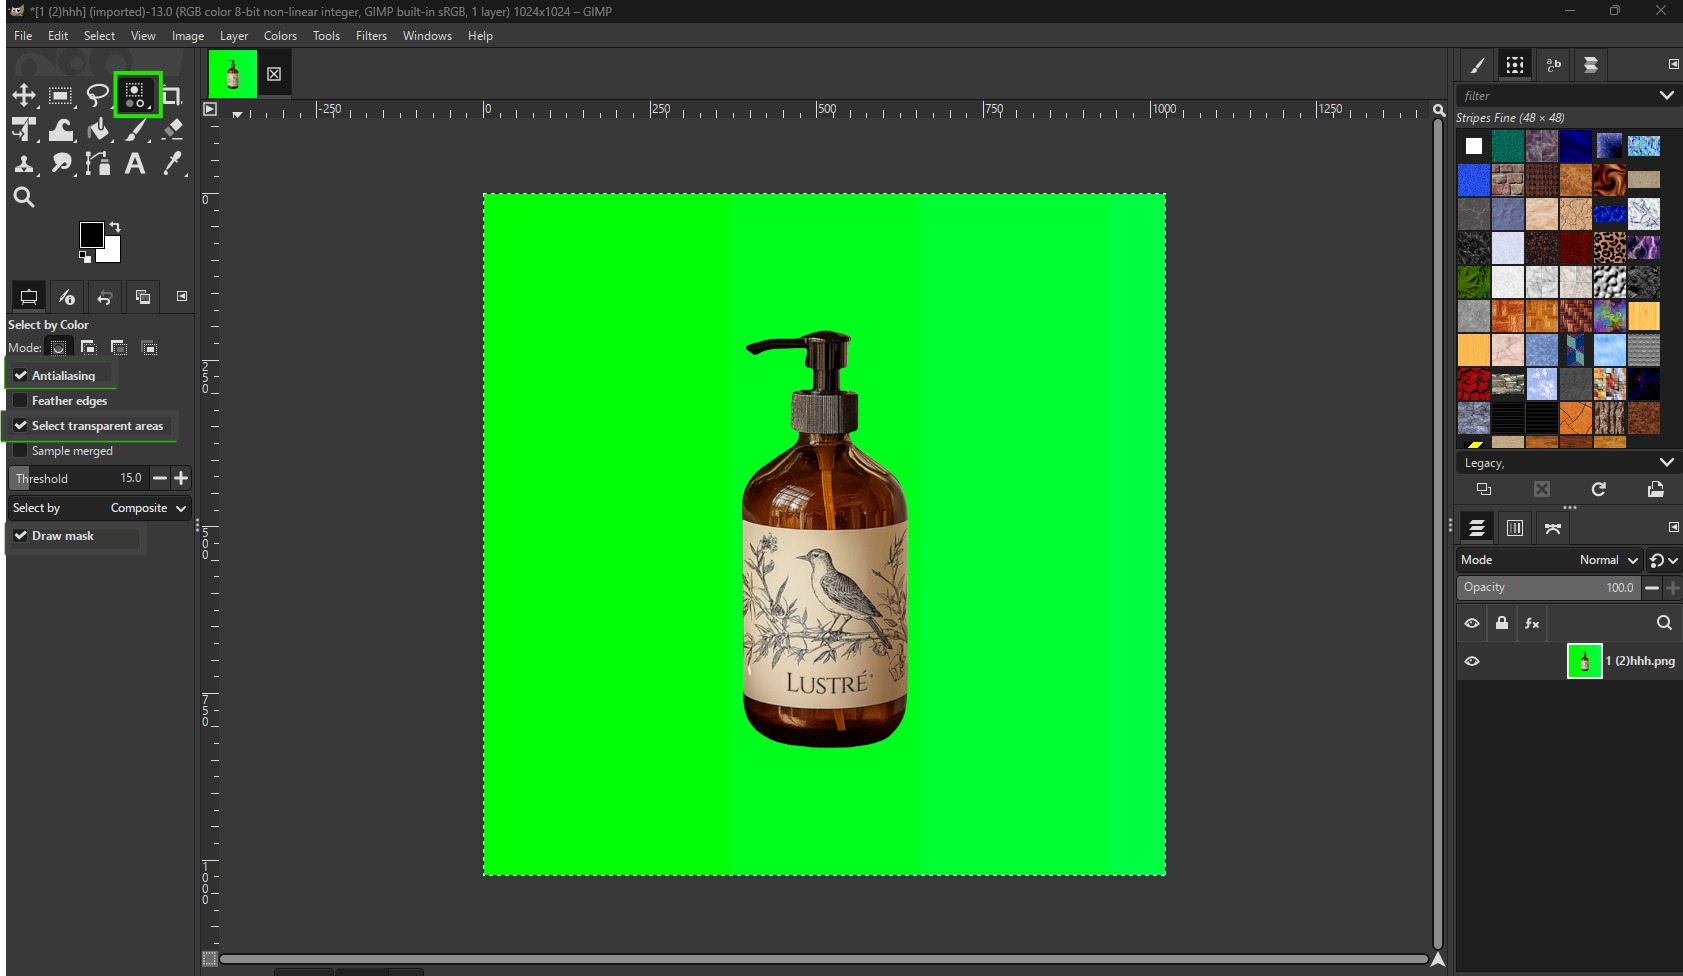Hide the 1 (2)hhh.png layer
Screen dimensions: 1683x976
click(1472, 661)
